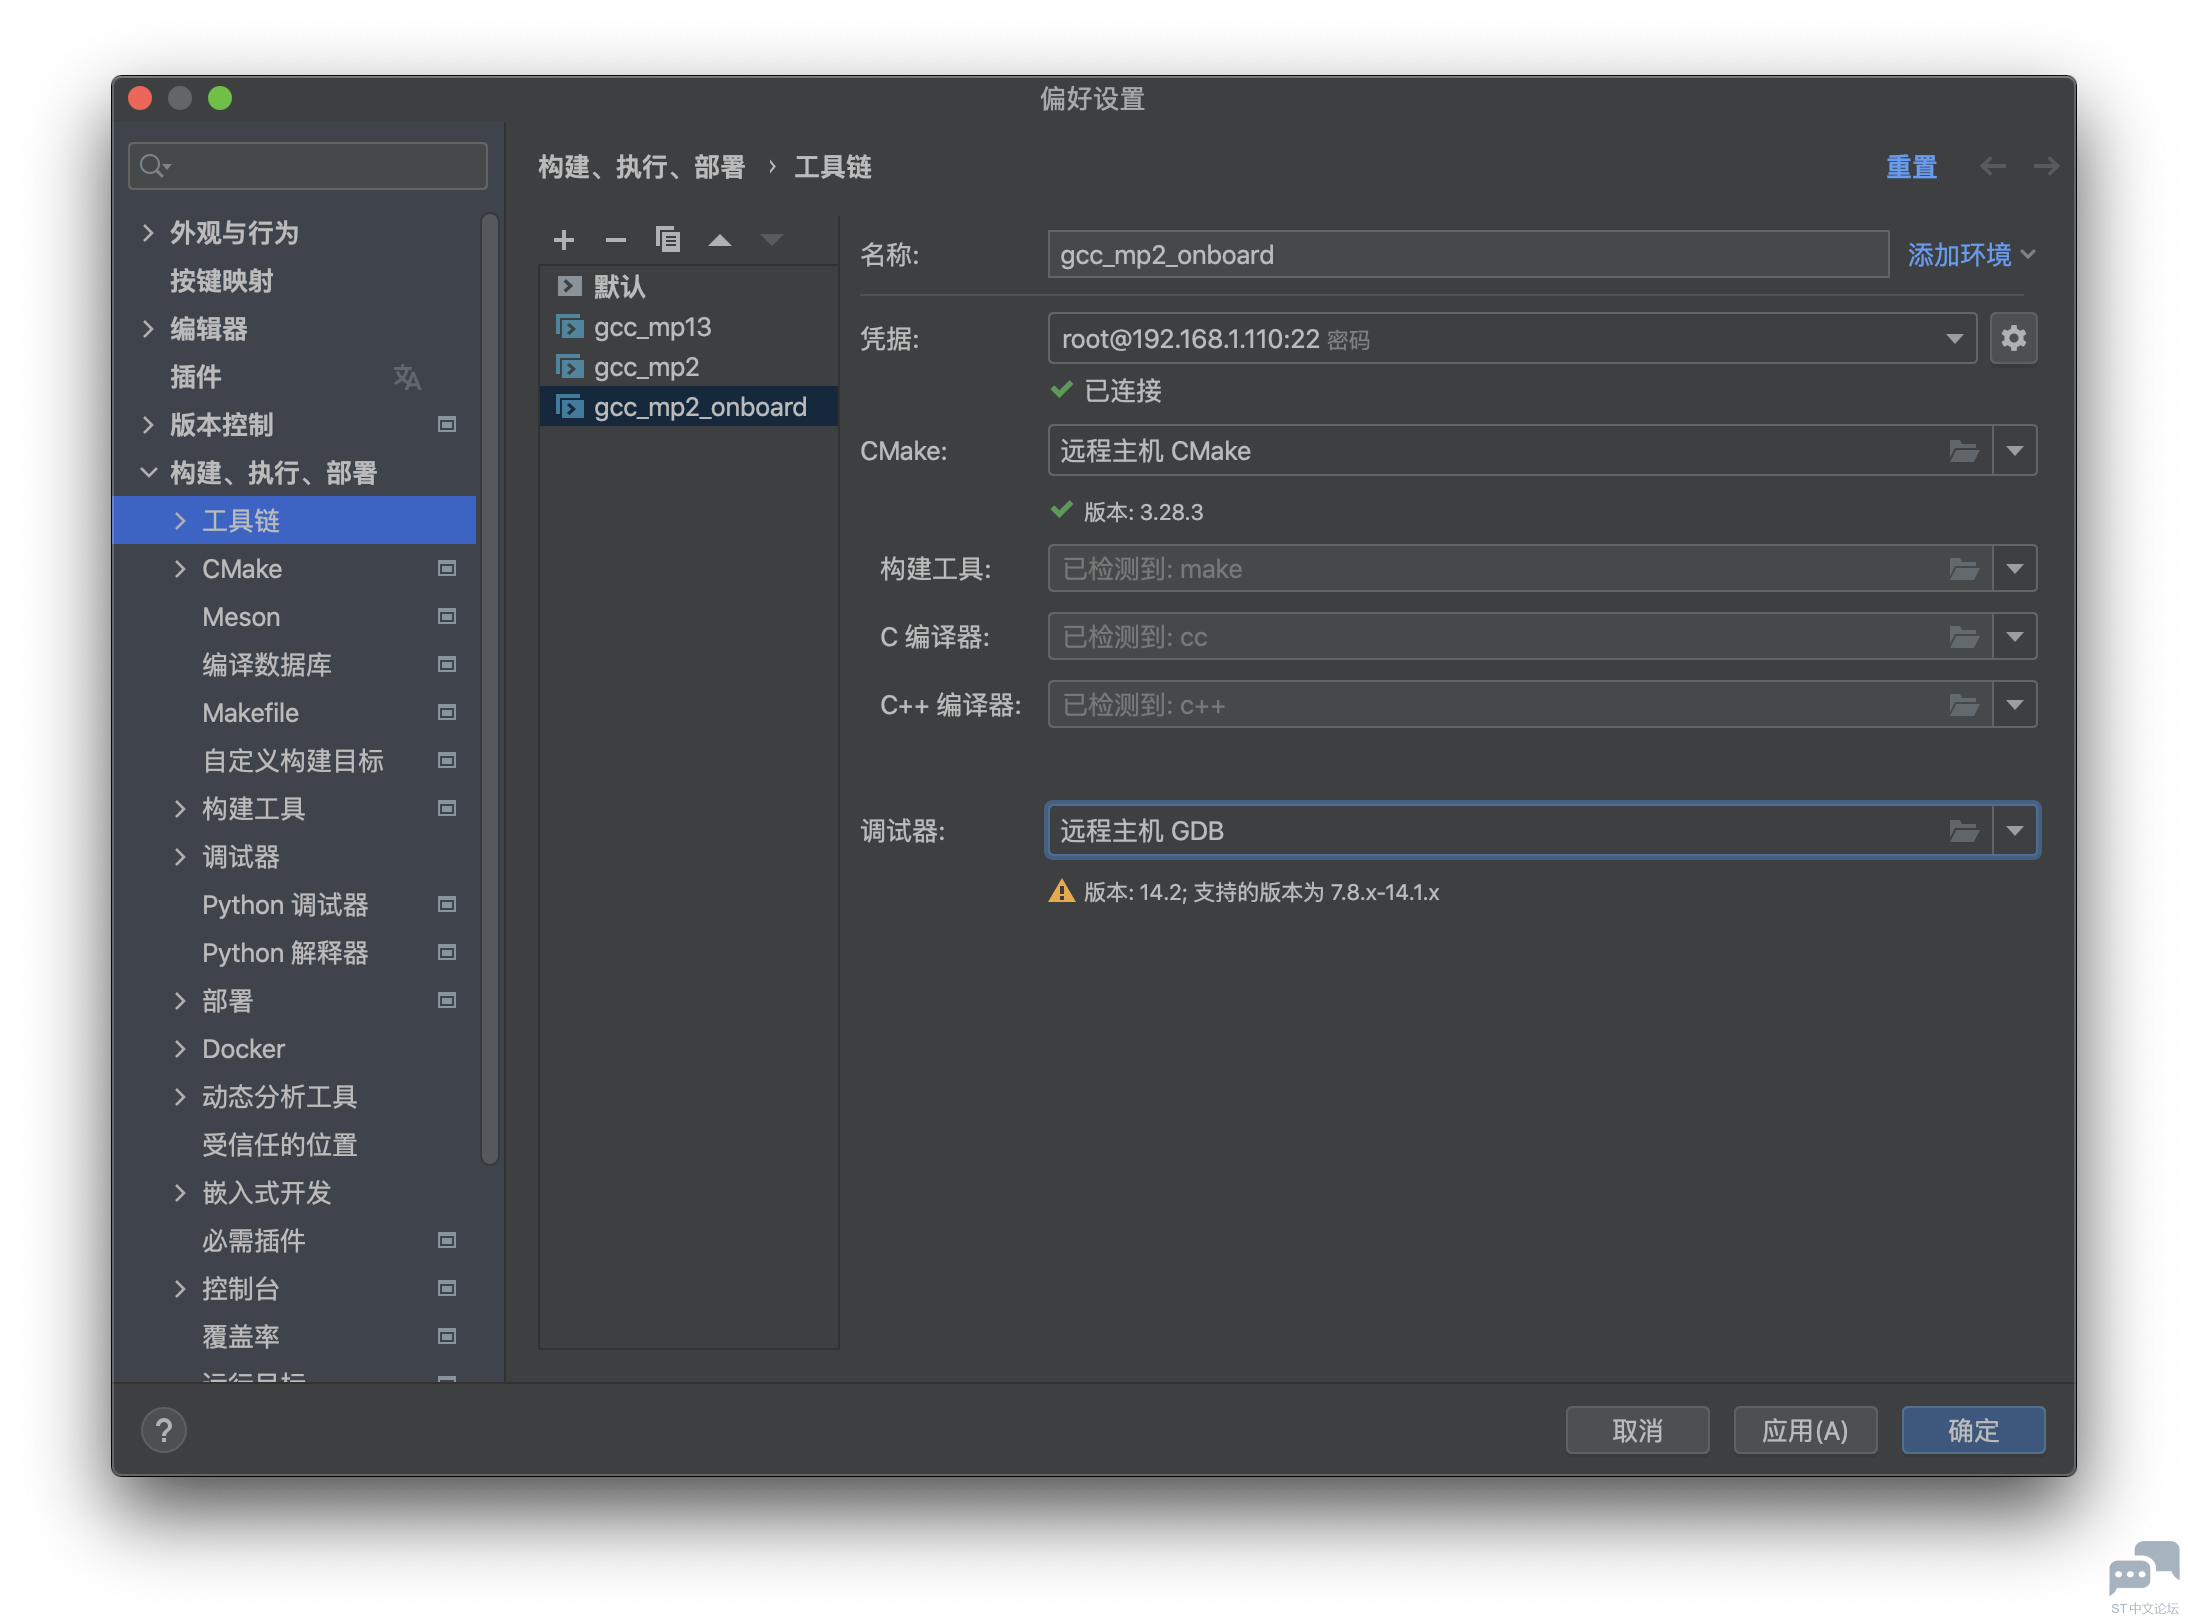
Task: Focus the settings search field
Action: point(308,166)
